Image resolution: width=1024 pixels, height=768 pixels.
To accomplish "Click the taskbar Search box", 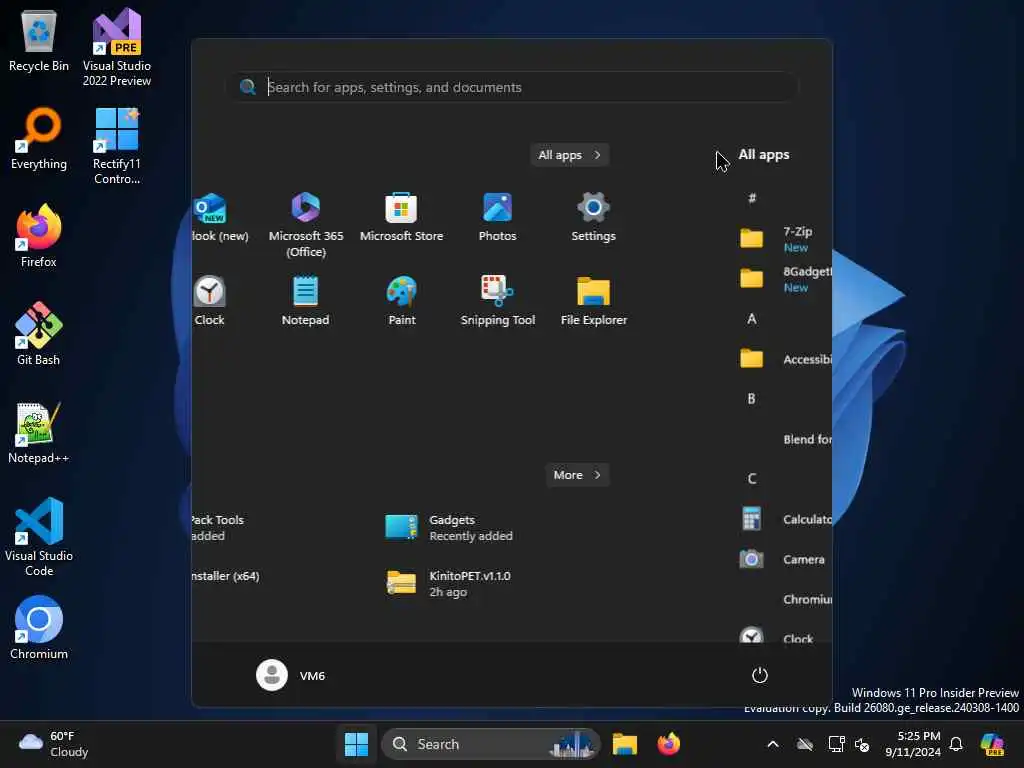I will (490, 744).
